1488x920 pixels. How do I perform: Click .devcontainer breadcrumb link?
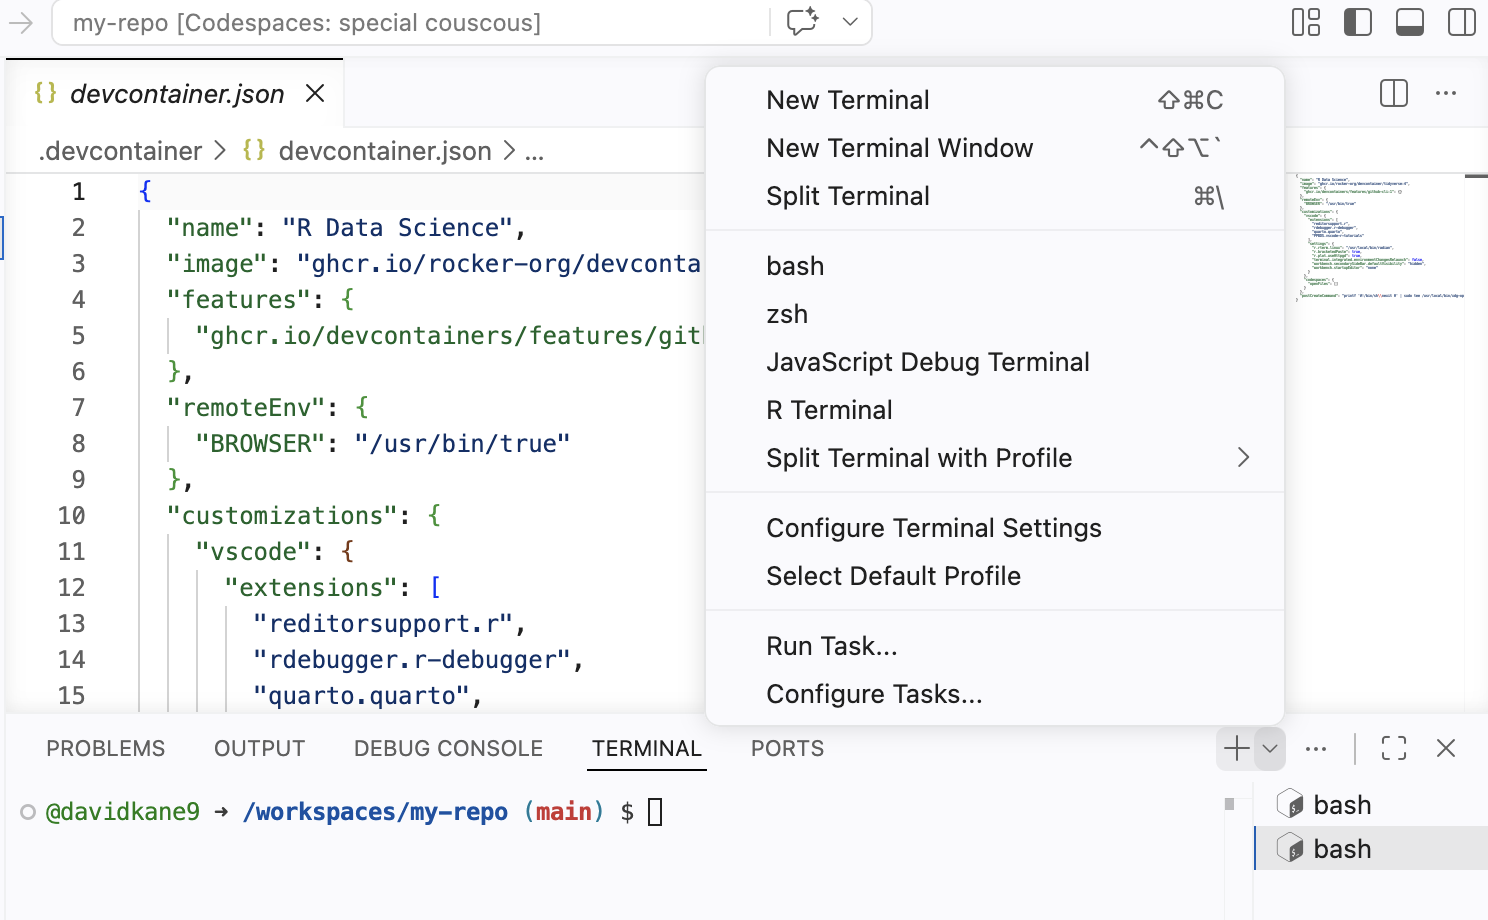pyautogui.click(x=120, y=151)
